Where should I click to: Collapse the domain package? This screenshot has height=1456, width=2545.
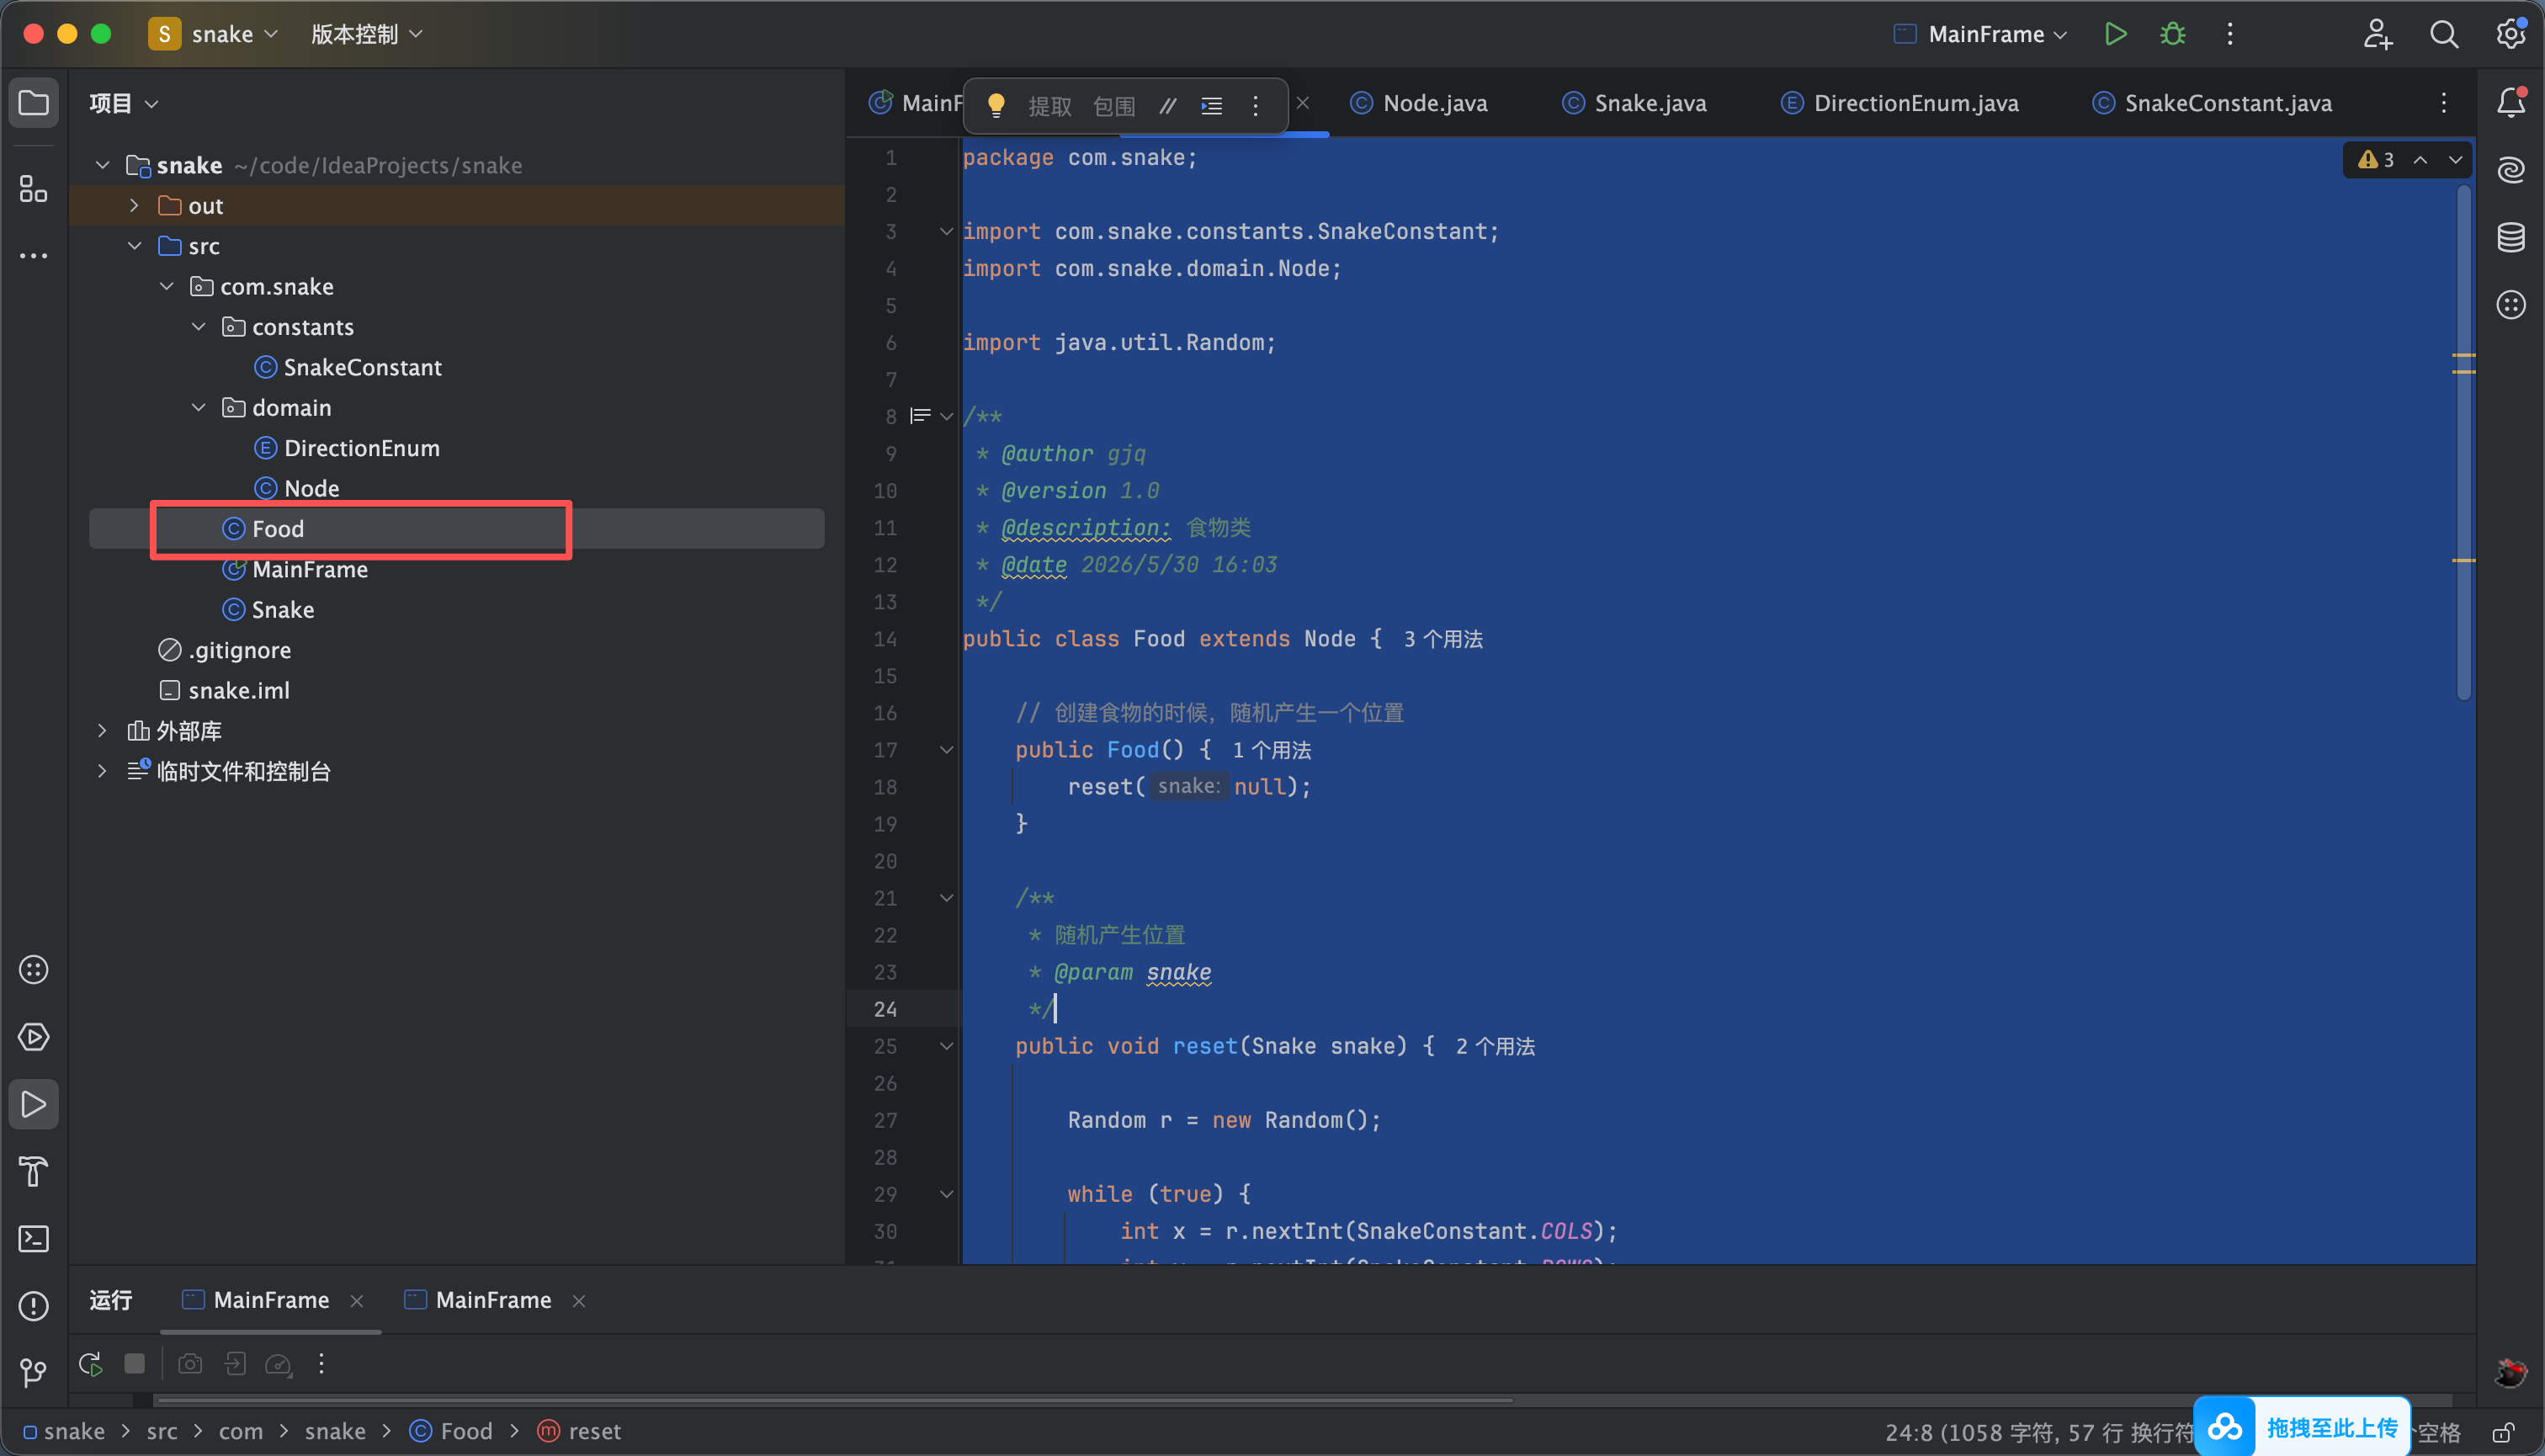199,408
